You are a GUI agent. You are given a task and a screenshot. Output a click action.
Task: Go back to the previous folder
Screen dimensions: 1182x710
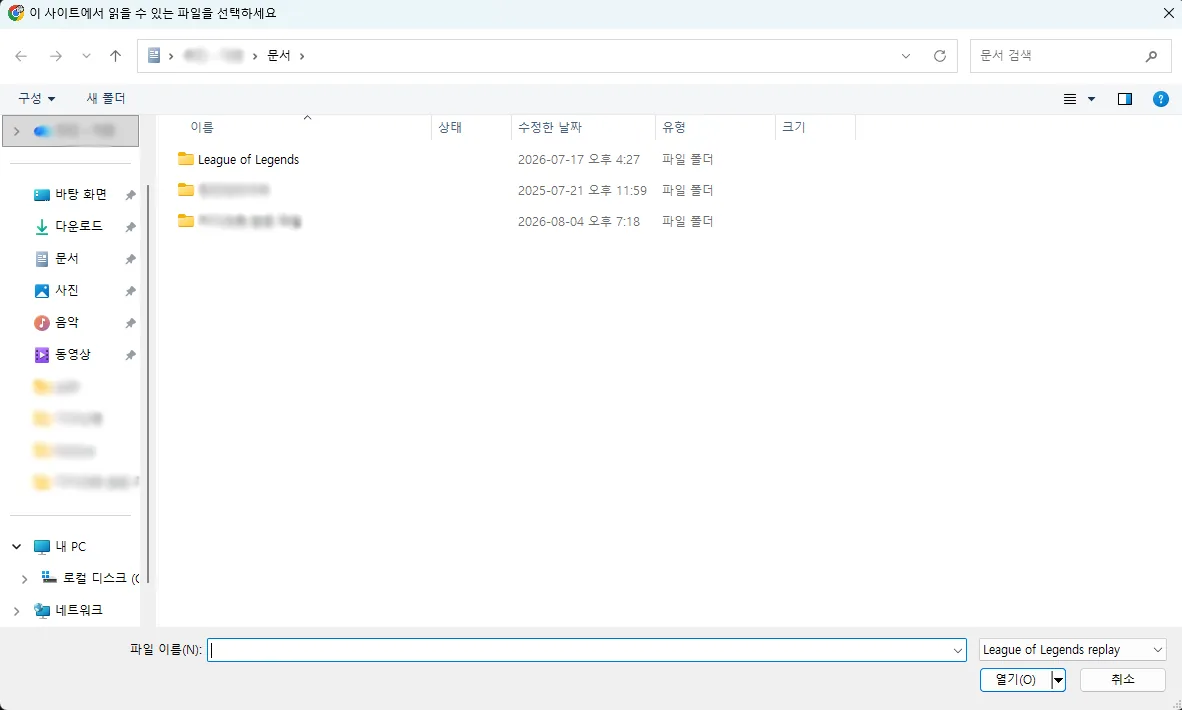click(21, 56)
